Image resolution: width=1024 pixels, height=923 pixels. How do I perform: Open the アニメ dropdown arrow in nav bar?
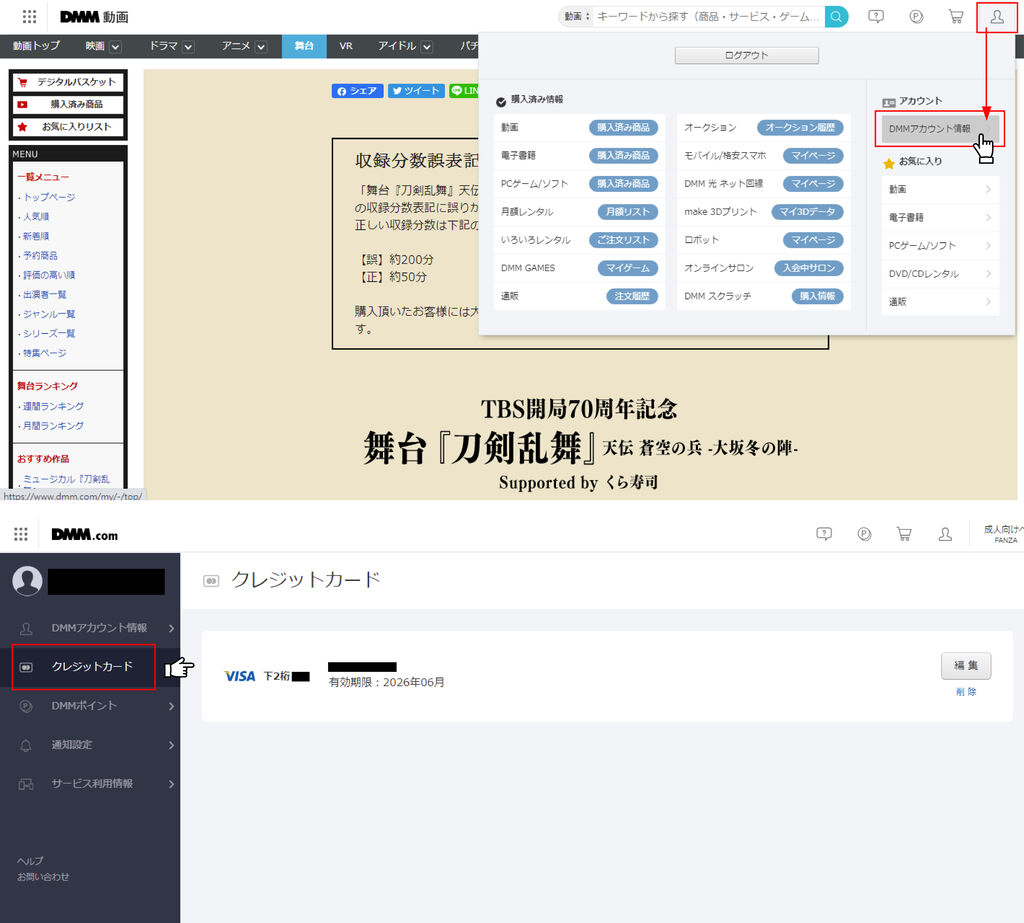tap(261, 46)
